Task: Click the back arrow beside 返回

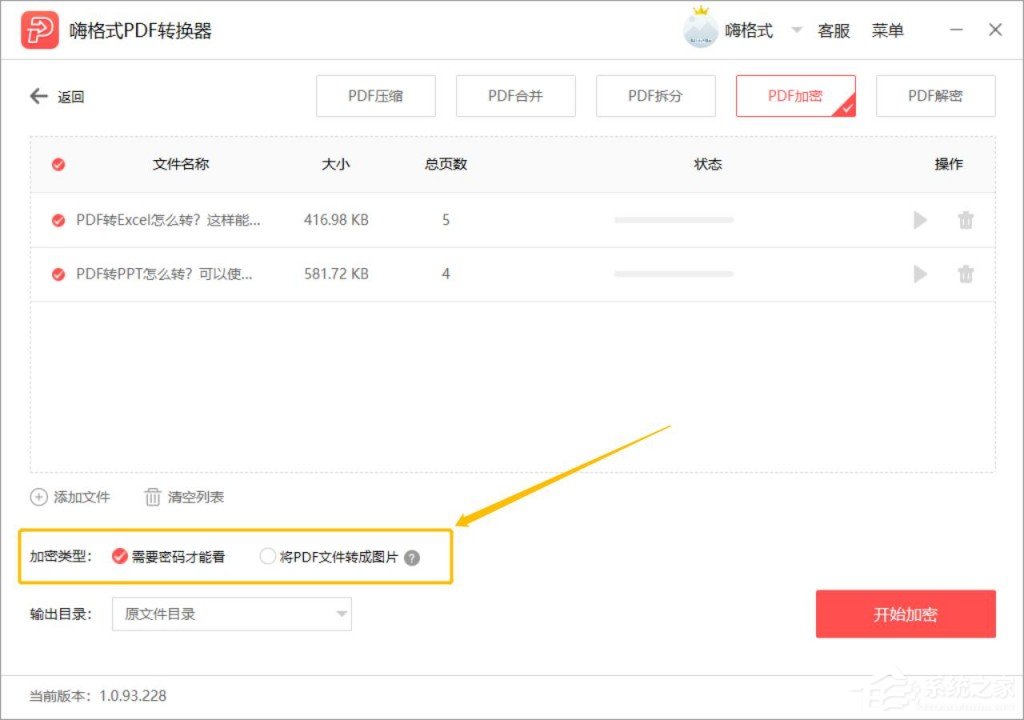Action: coord(37,96)
